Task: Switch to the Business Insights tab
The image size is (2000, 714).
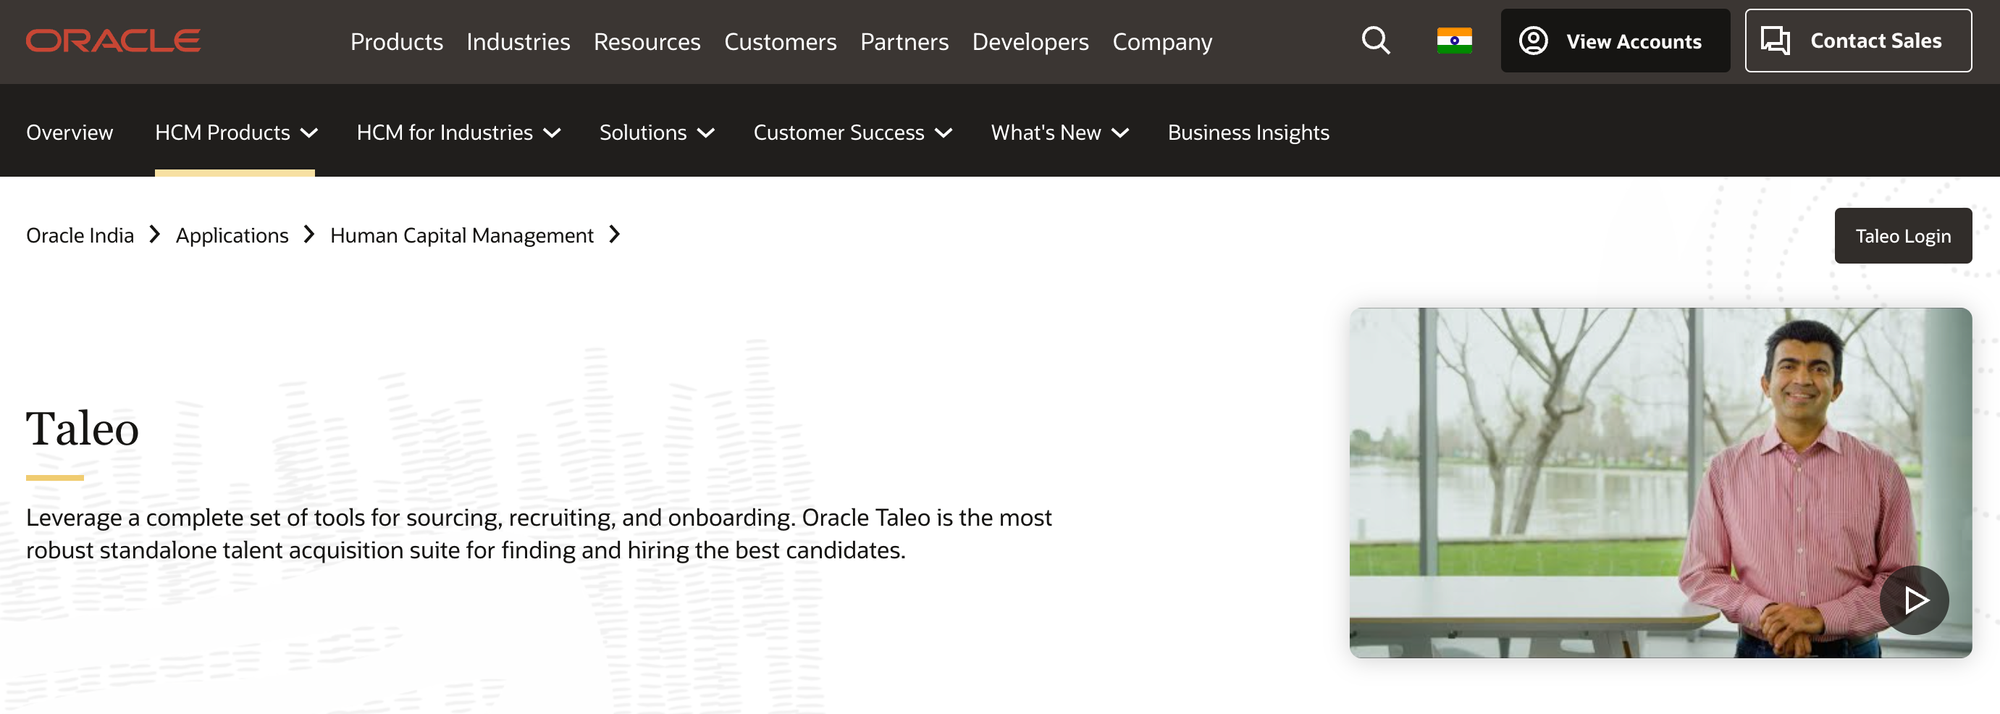Action: (x=1248, y=132)
